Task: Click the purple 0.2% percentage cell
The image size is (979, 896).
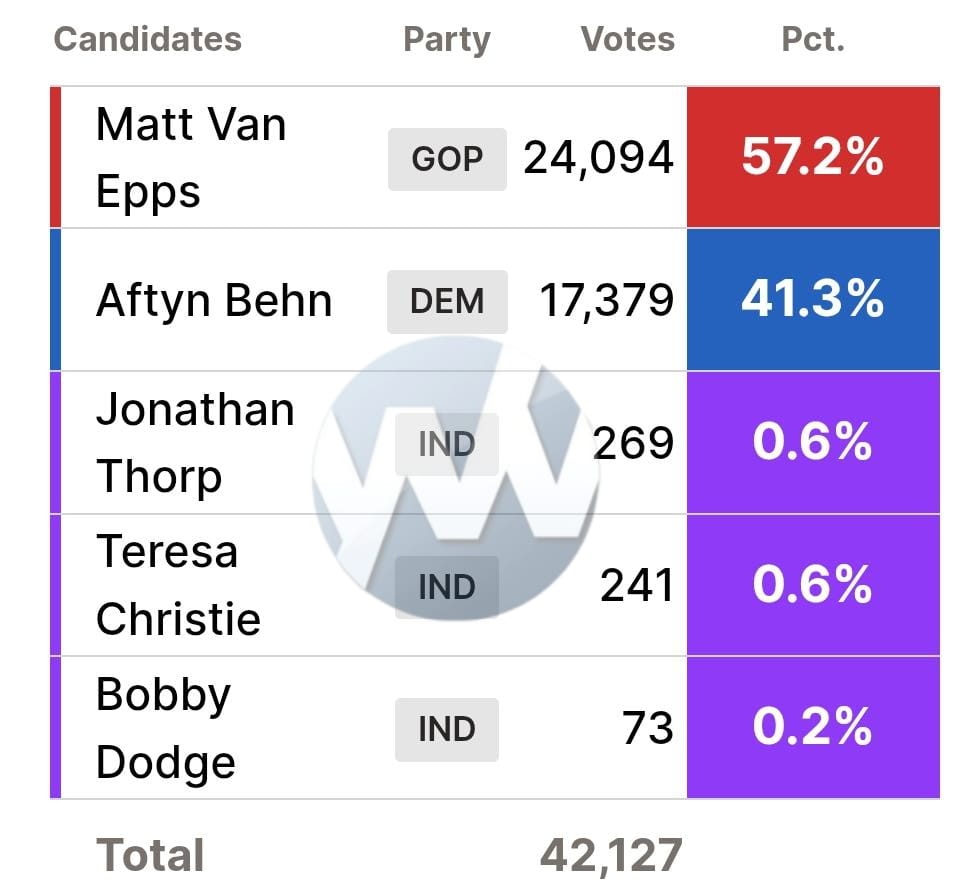Action: 813,728
